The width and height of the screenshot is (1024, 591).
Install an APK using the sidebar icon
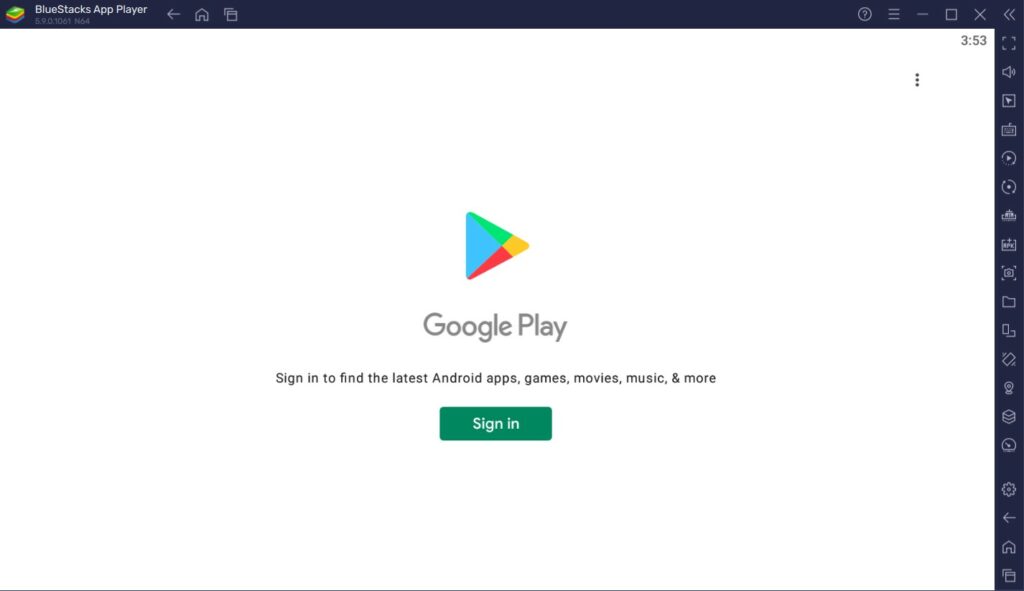(1008, 244)
